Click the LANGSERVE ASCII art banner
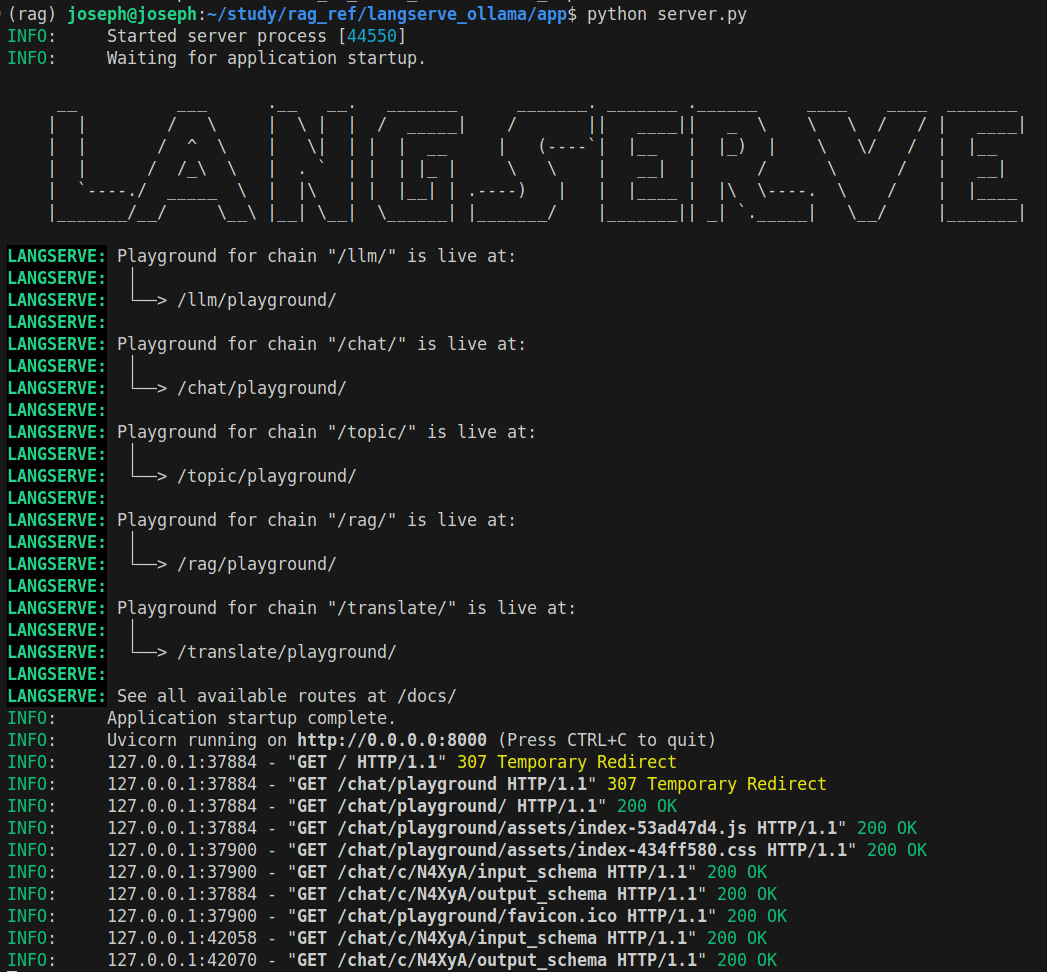The width and height of the screenshot is (1047, 972). (537, 164)
